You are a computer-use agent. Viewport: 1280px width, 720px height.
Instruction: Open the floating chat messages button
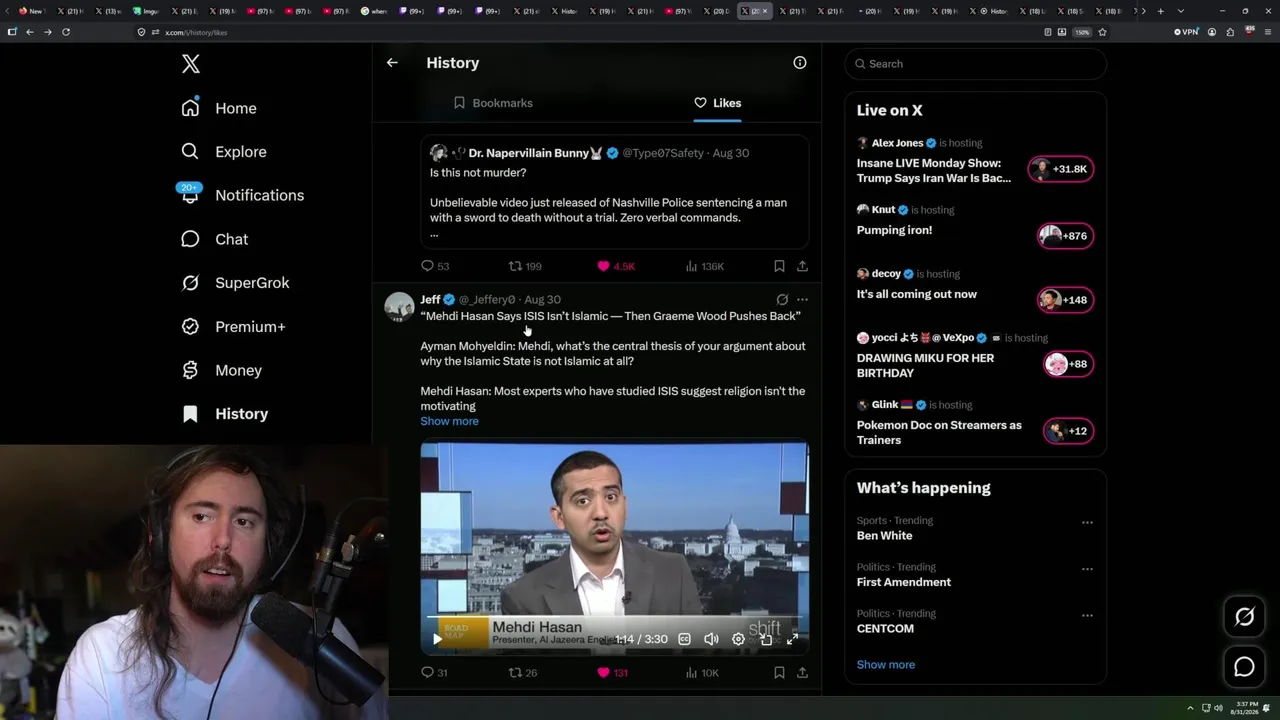[x=1244, y=667]
